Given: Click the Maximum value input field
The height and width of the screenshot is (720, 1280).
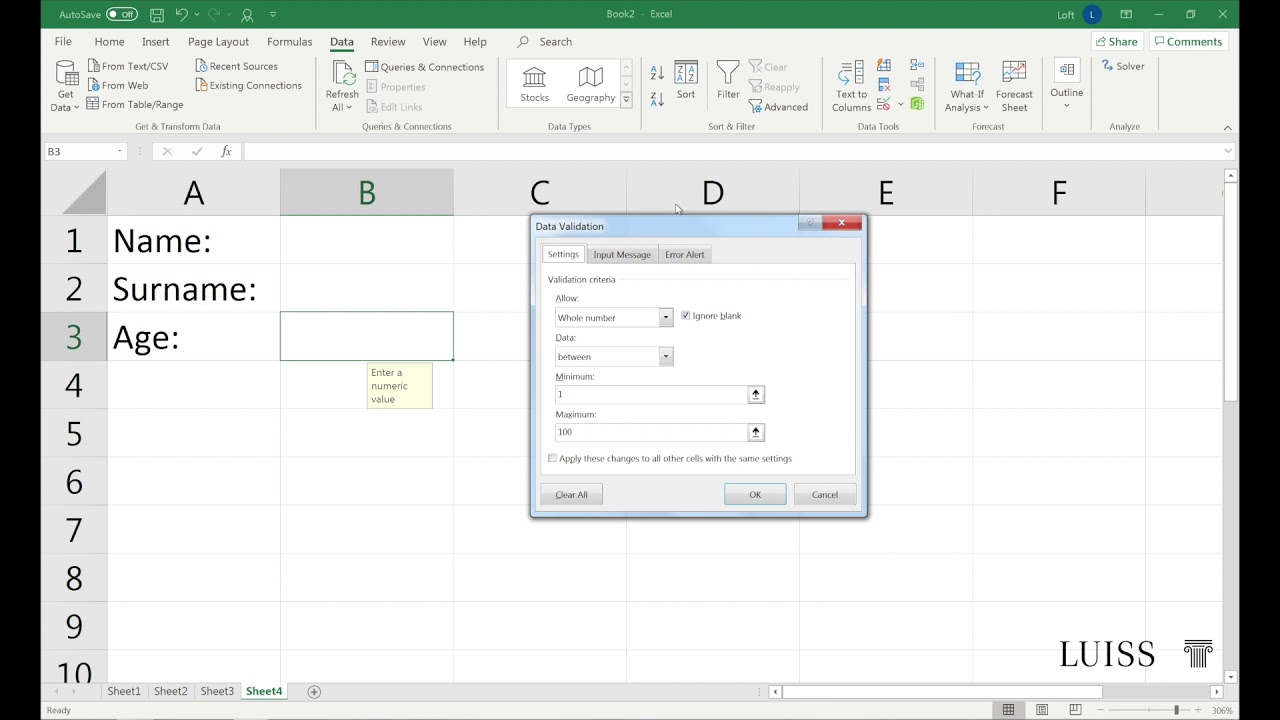Looking at the screenshot, I should [x=651, y=432].
